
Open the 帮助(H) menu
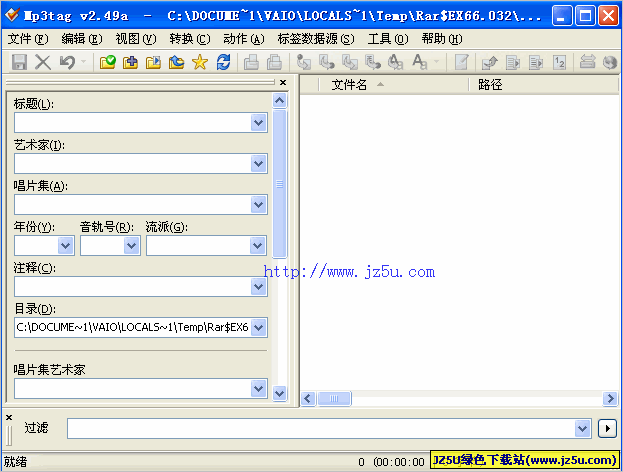[442, 39]
